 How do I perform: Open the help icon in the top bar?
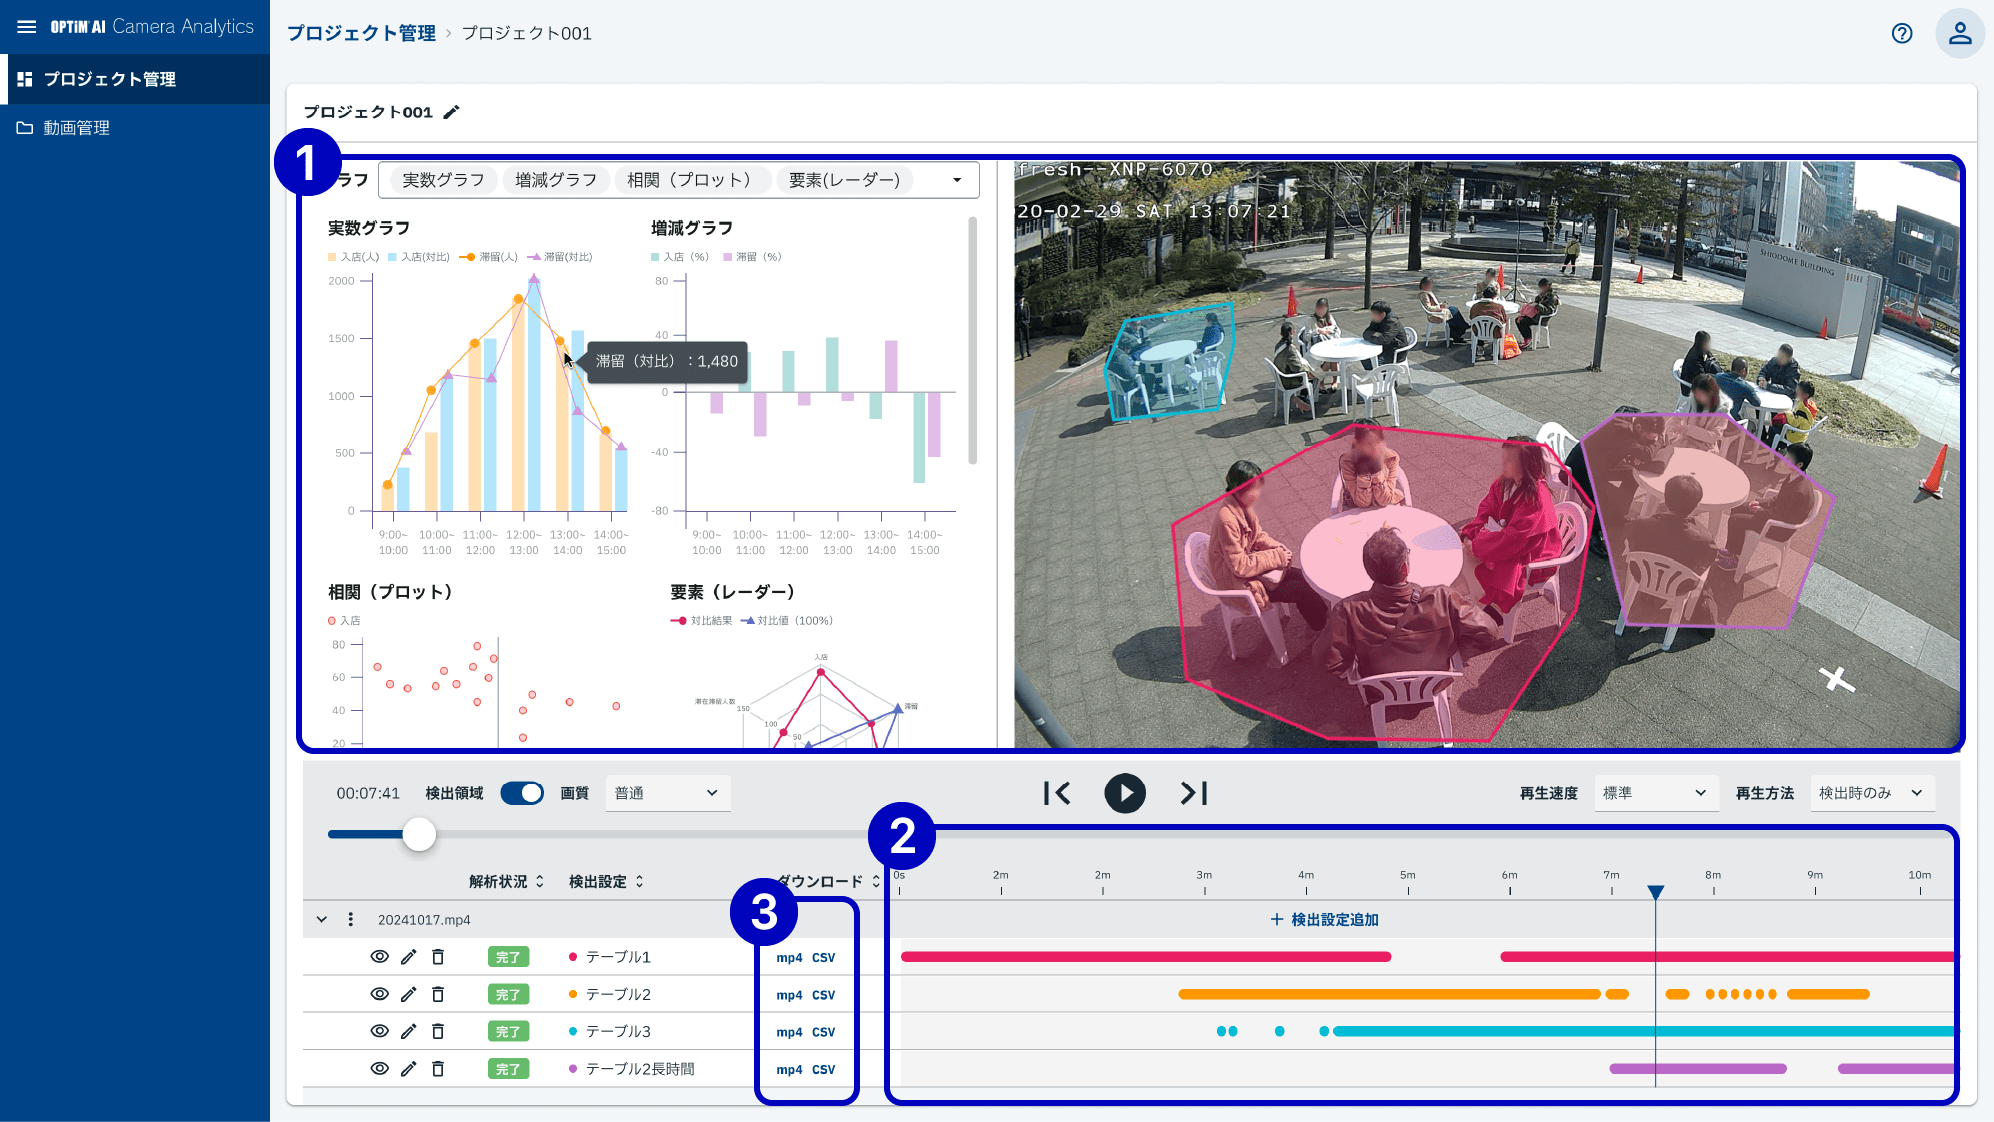1901,33
